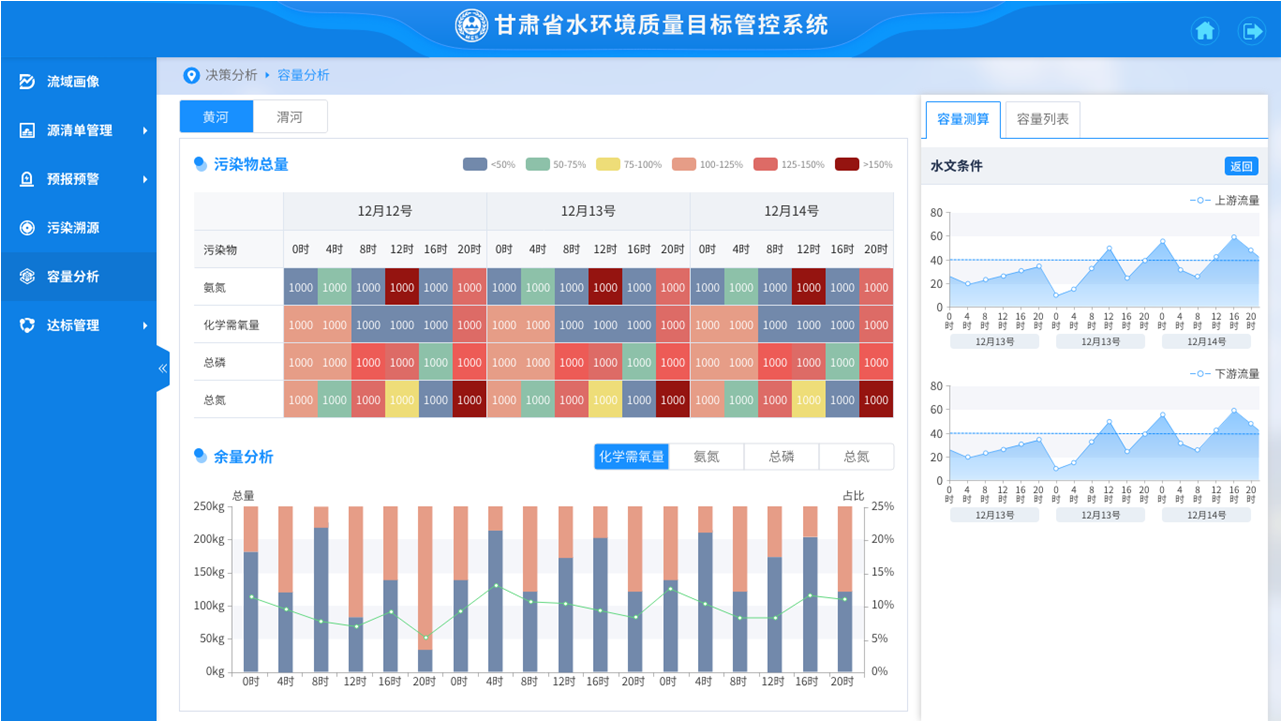Click the dark red >150% legend swatch
This screenshot has height=722, width=1282.
[847, 164]
